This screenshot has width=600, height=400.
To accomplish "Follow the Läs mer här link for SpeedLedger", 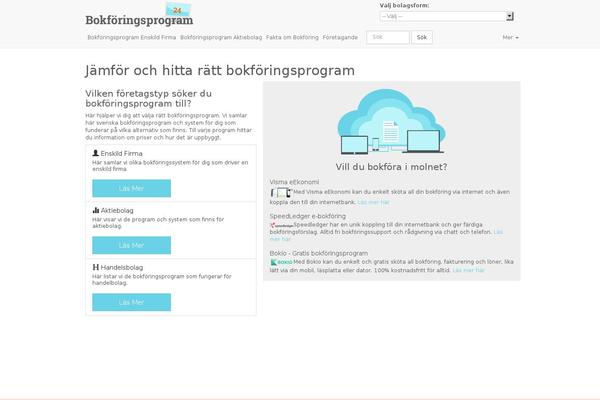I will 498,232.
